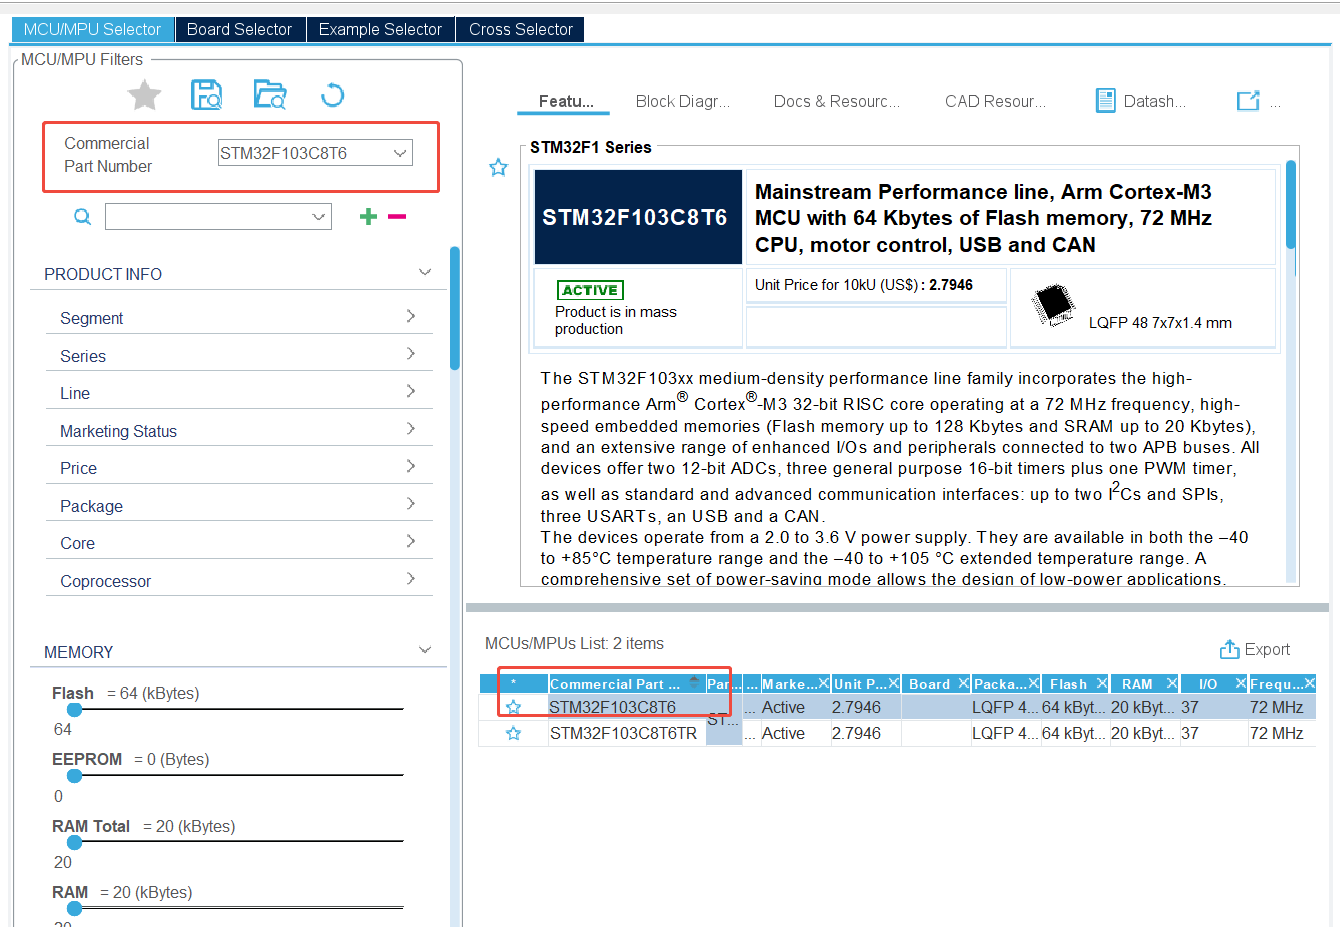1340x927 pixels.
Task: Toggle favorite star for STM32F103C8T6 row
Action: (x=513, y=707)
